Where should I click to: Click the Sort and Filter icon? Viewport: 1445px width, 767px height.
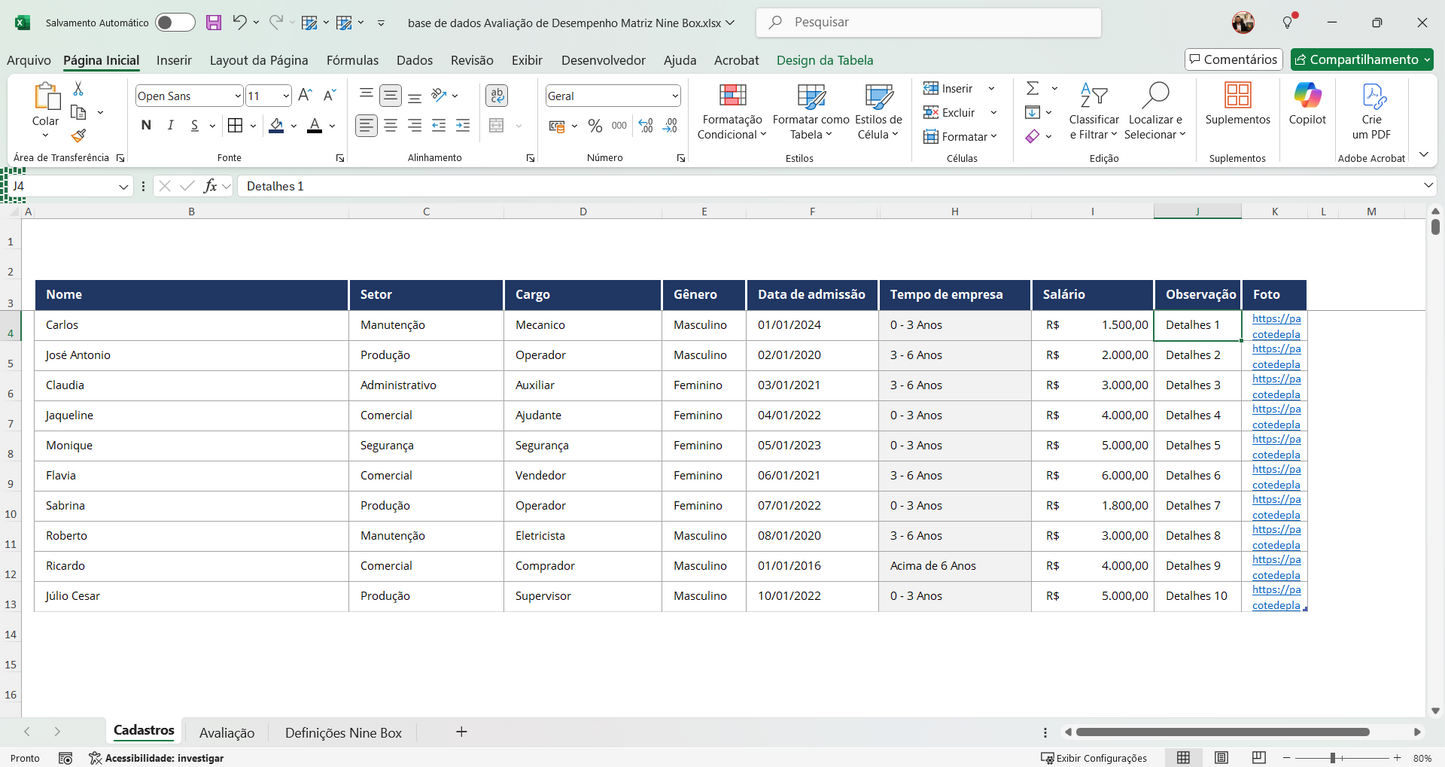click(1093, 112)
